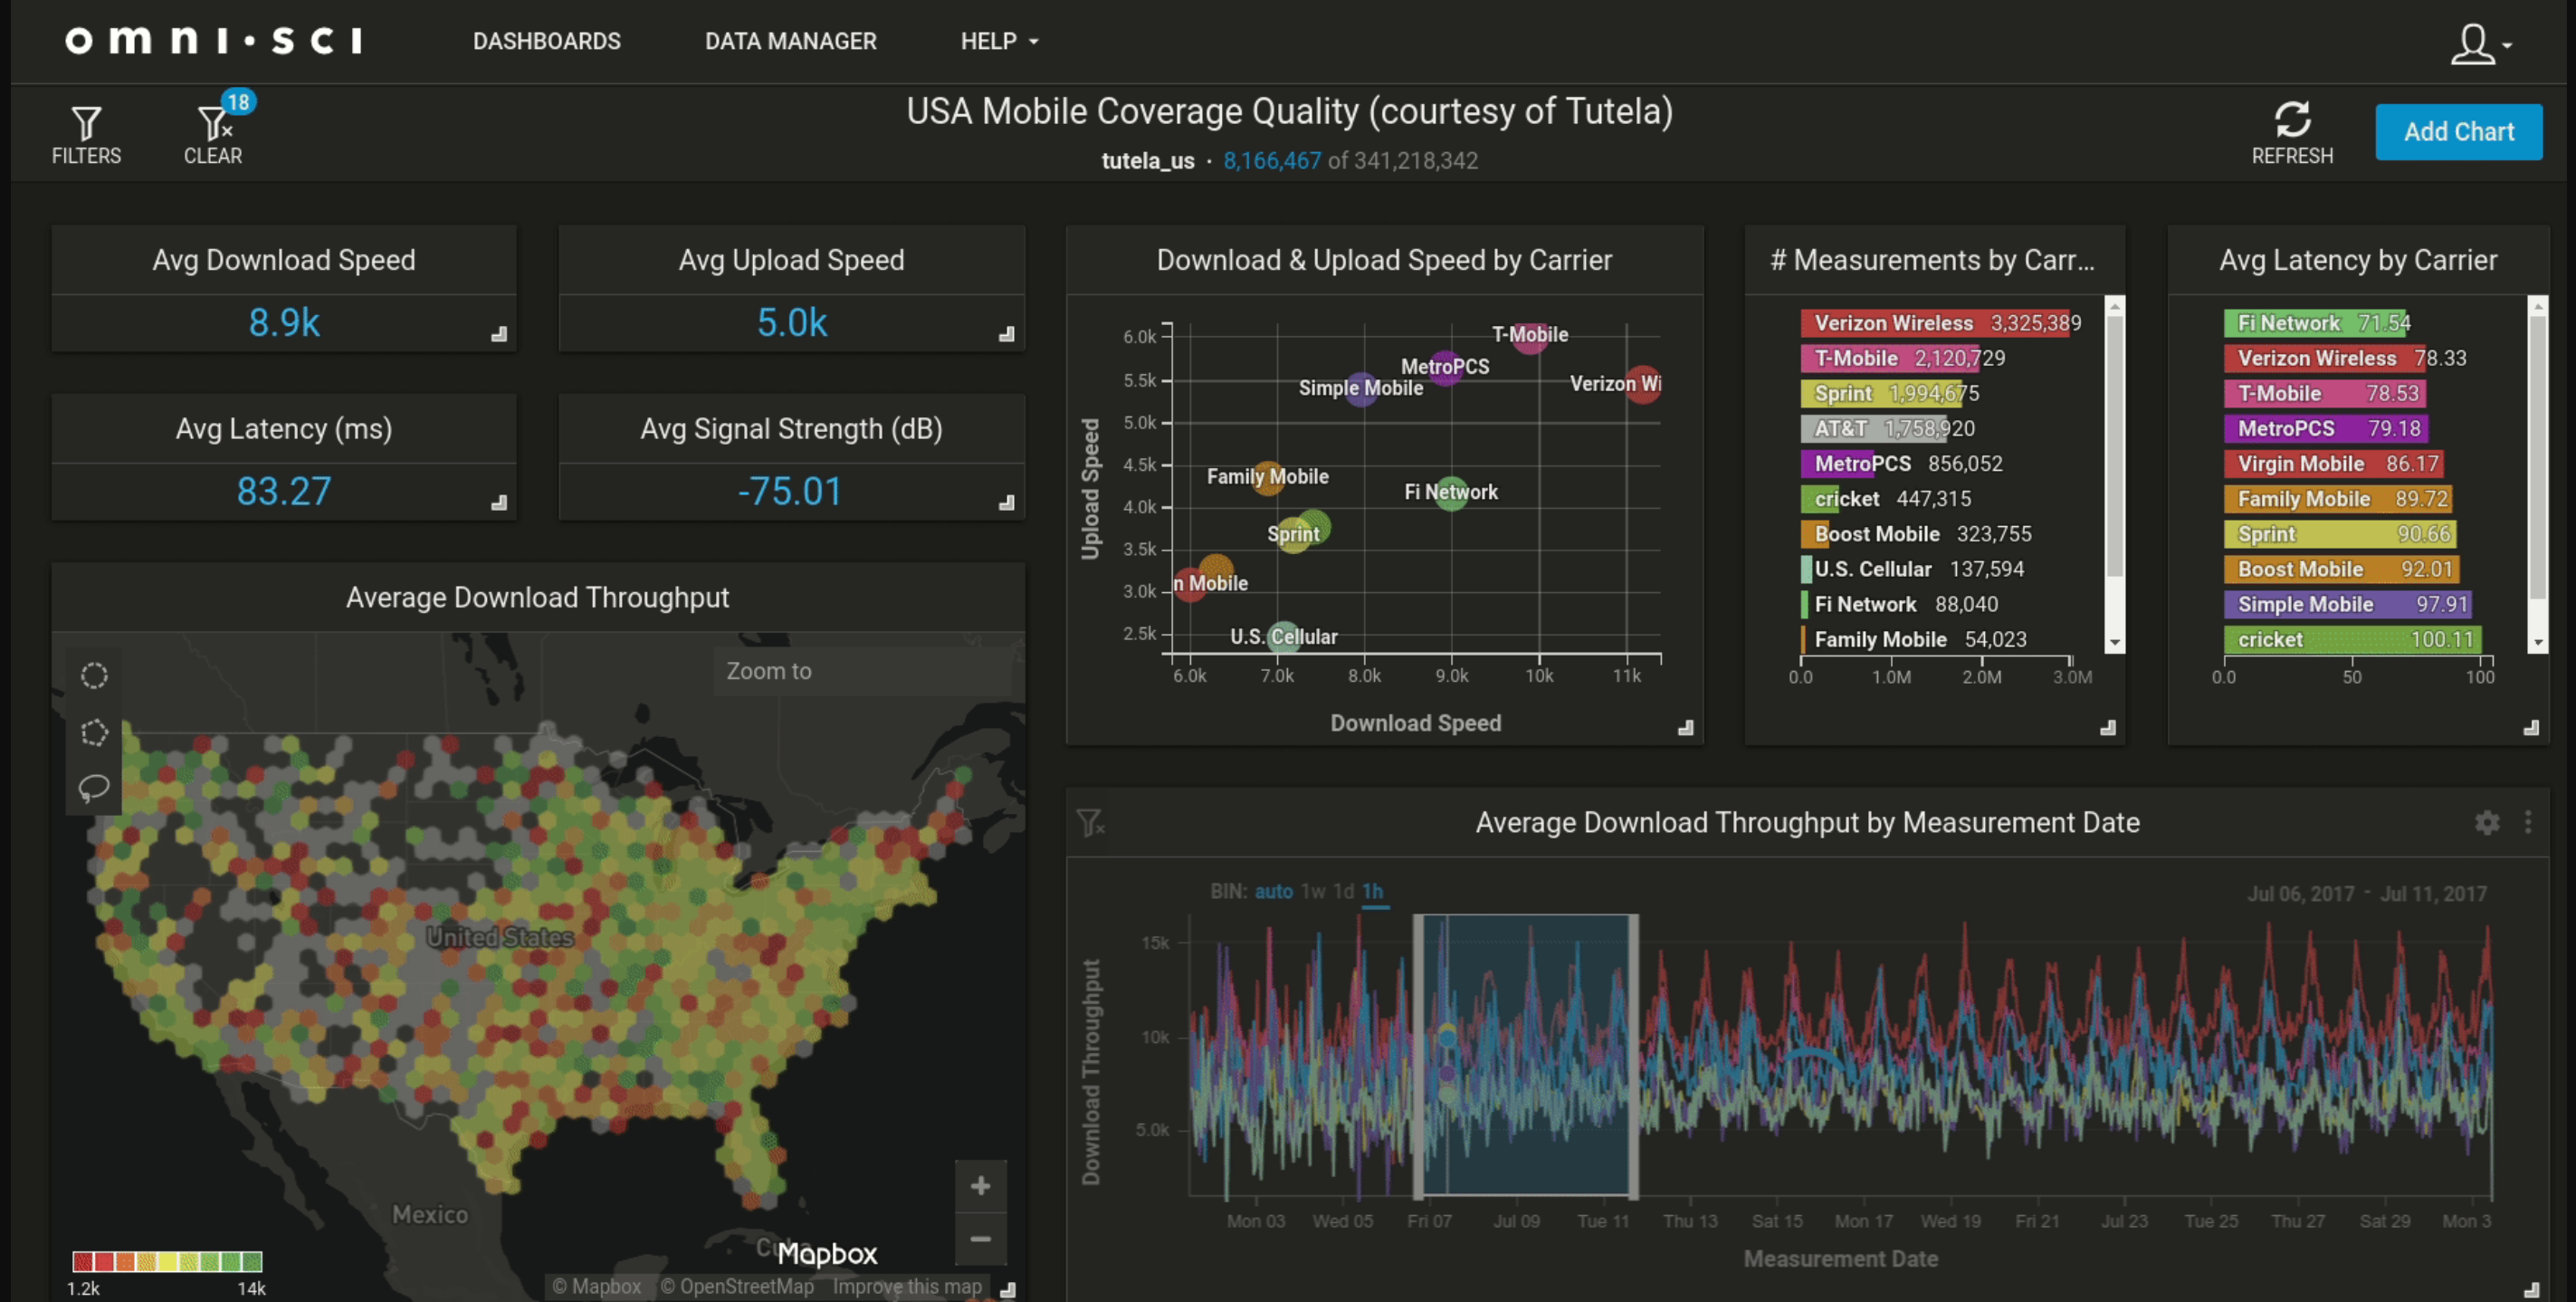Set time bin to auto
Screen dimensions: 2576x1302
pos(1273,891)
